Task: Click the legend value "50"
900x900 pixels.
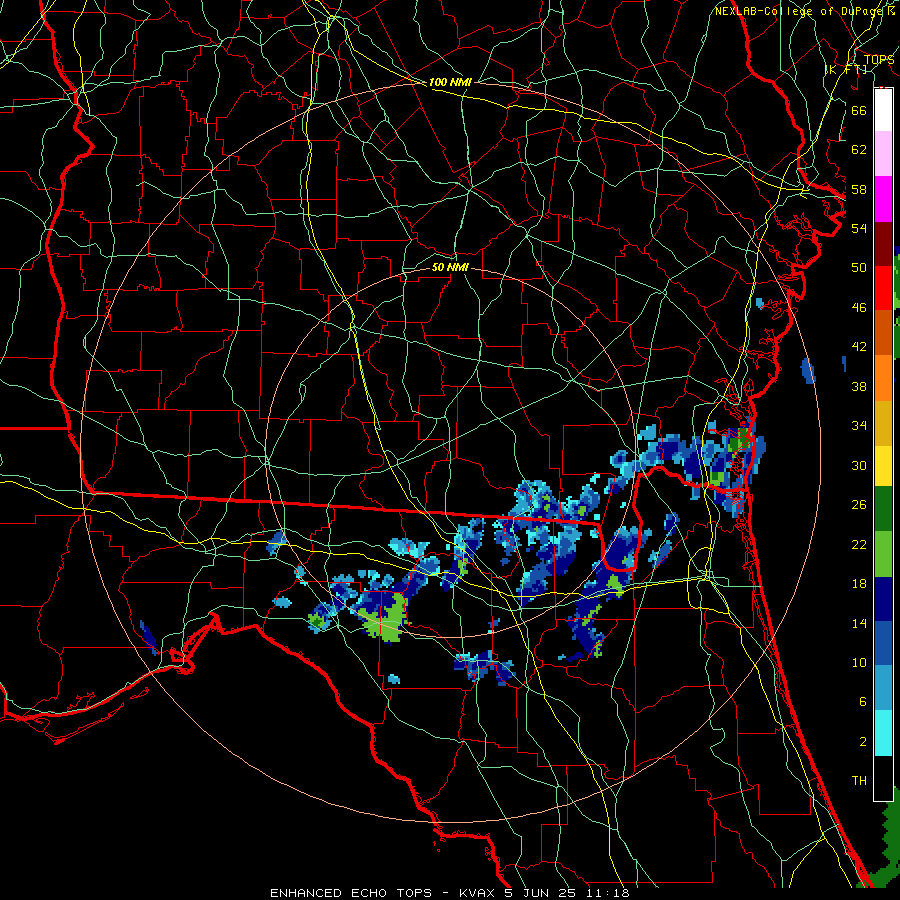Action: click(x=859, y=267)
